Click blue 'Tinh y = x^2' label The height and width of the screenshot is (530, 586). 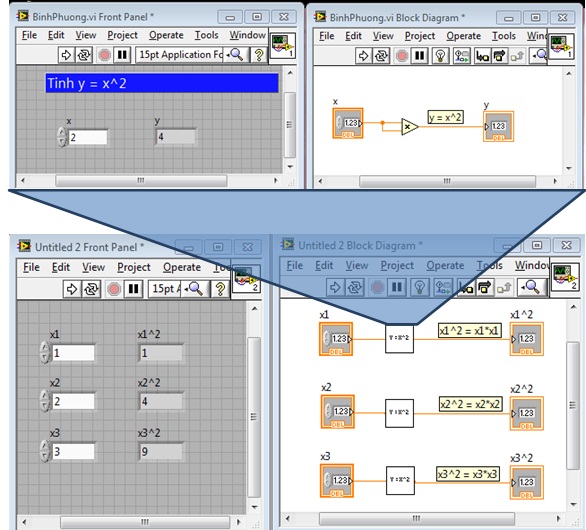(x=162, y=83)
